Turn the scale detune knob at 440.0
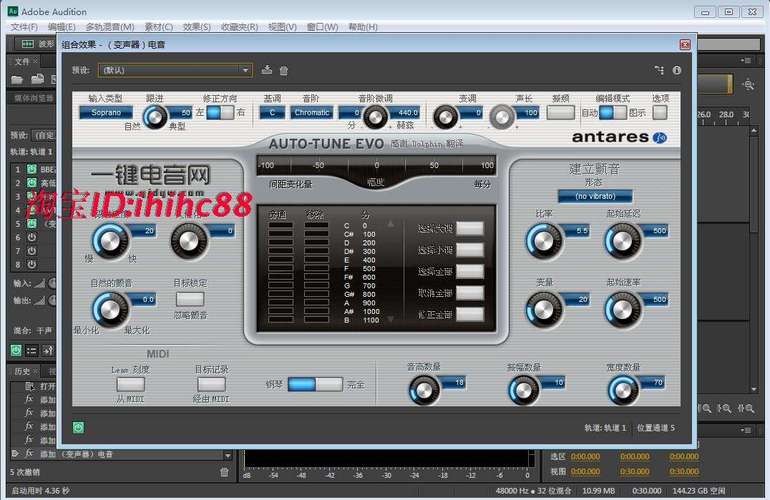770x500 pixels. [x=375, y=117]
